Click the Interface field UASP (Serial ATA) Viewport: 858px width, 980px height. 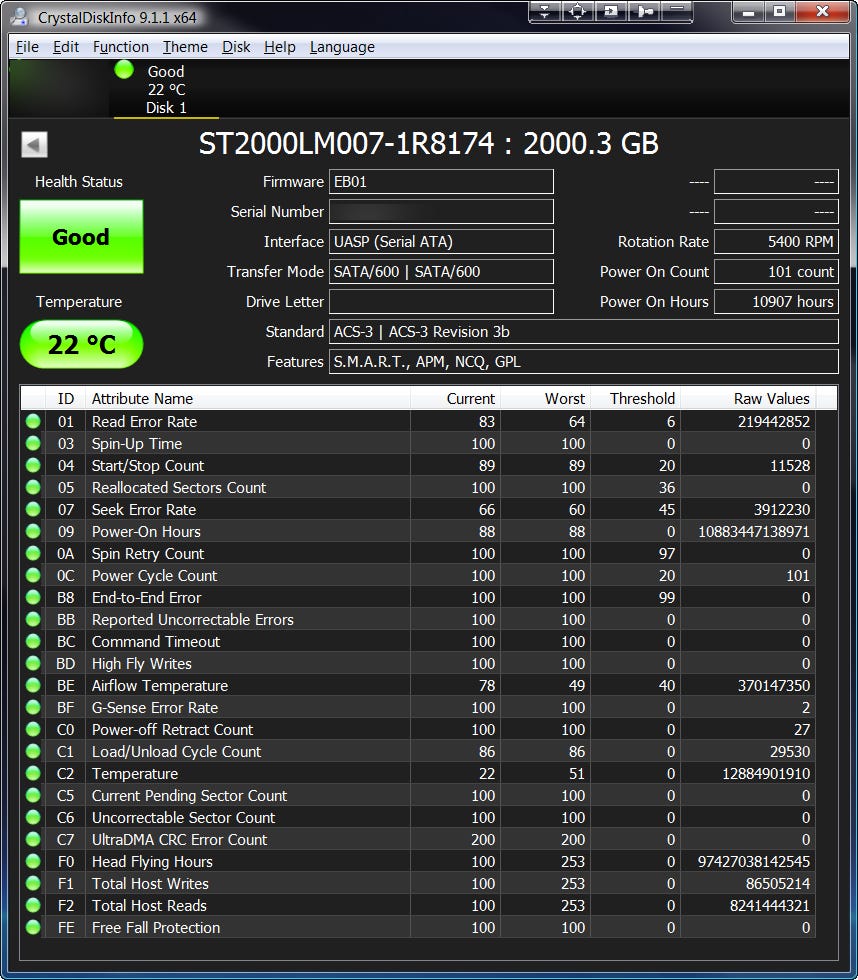click(x=441, y=242)
